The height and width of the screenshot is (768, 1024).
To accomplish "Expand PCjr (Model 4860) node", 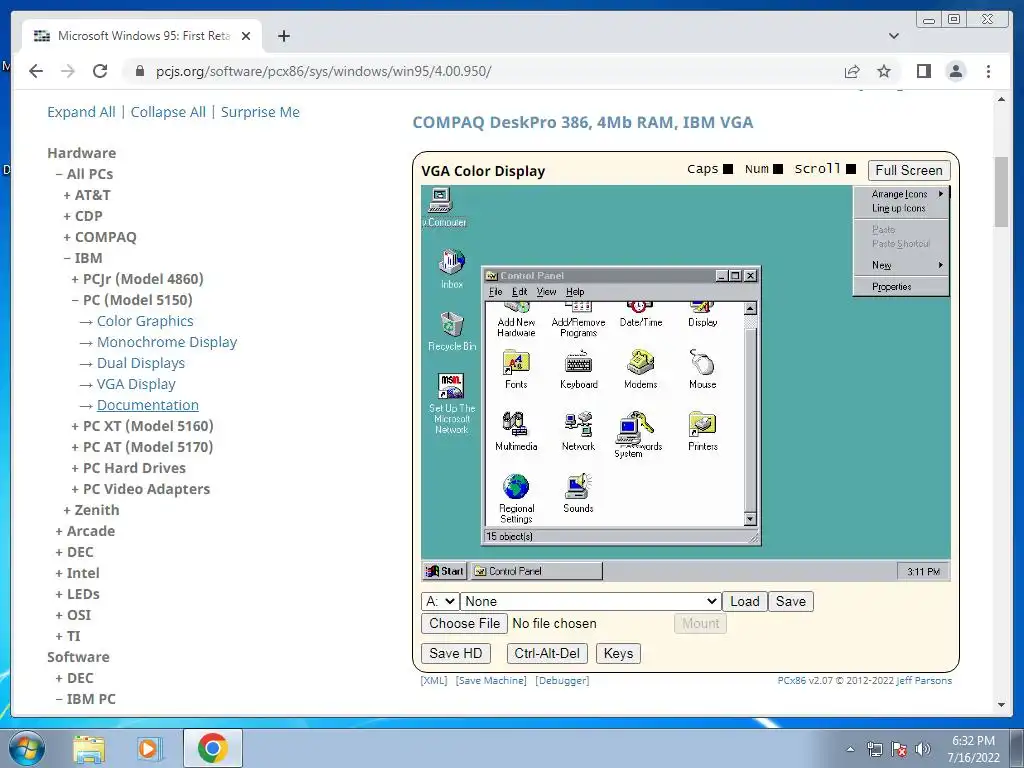I will click(137, 279).
